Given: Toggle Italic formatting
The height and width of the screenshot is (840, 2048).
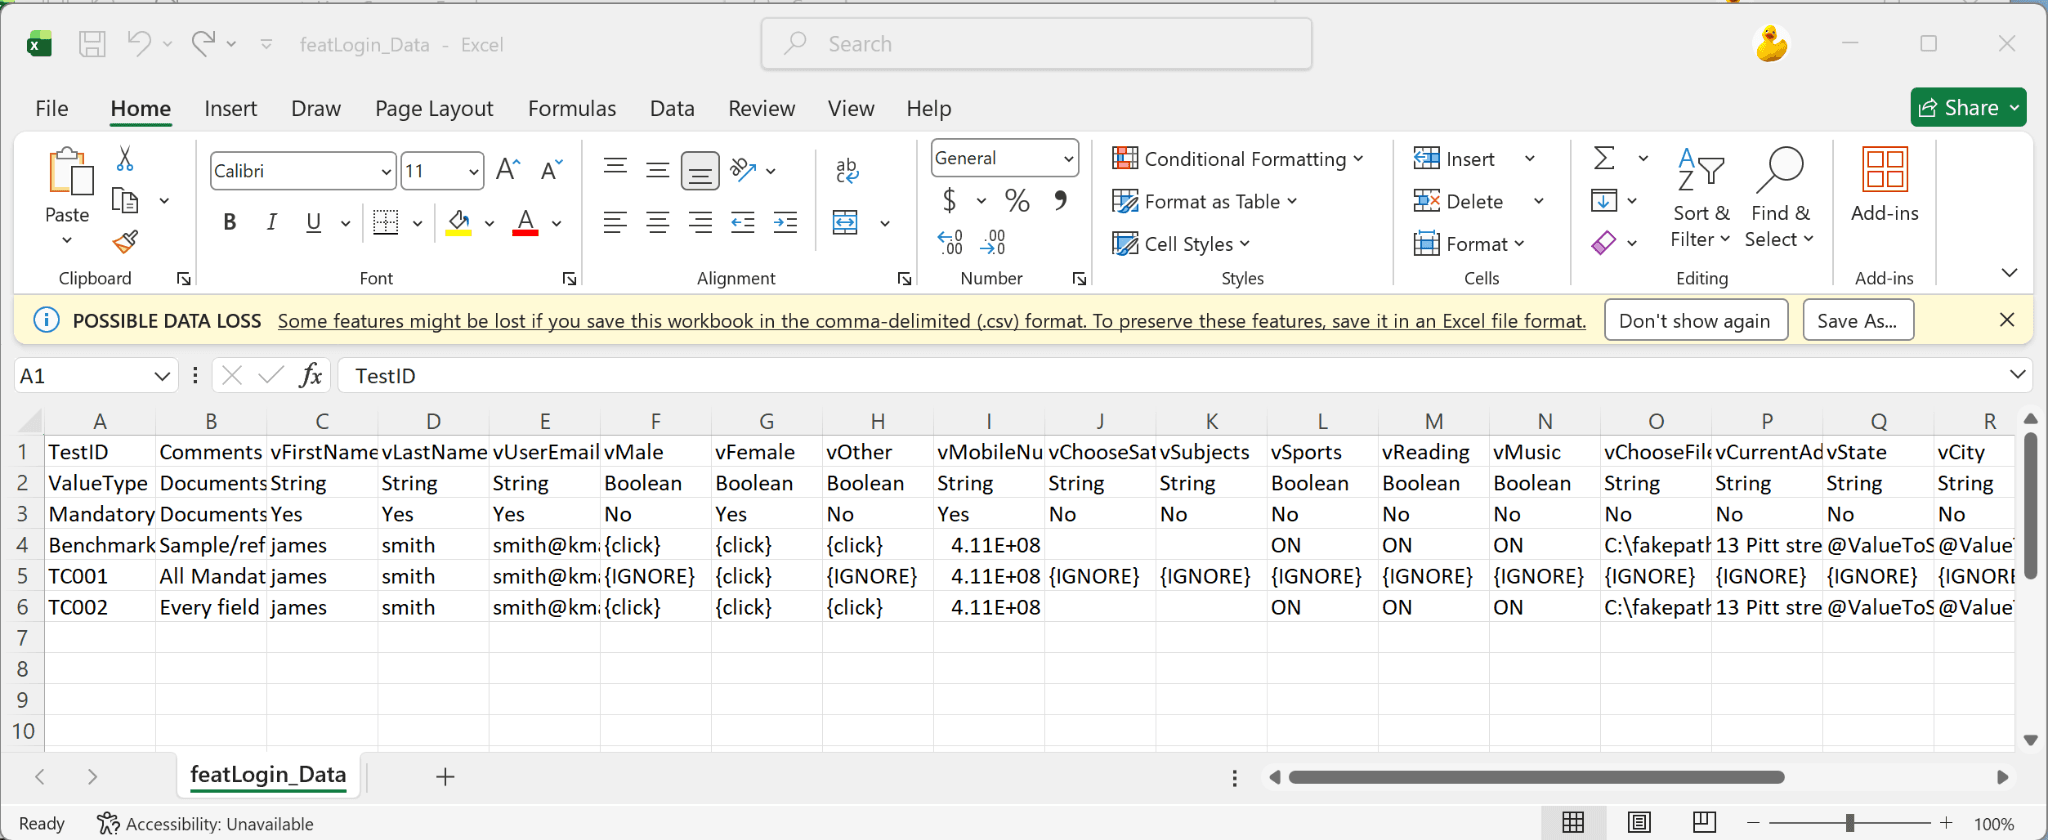Looking at the screenshot, I should 272,222.
